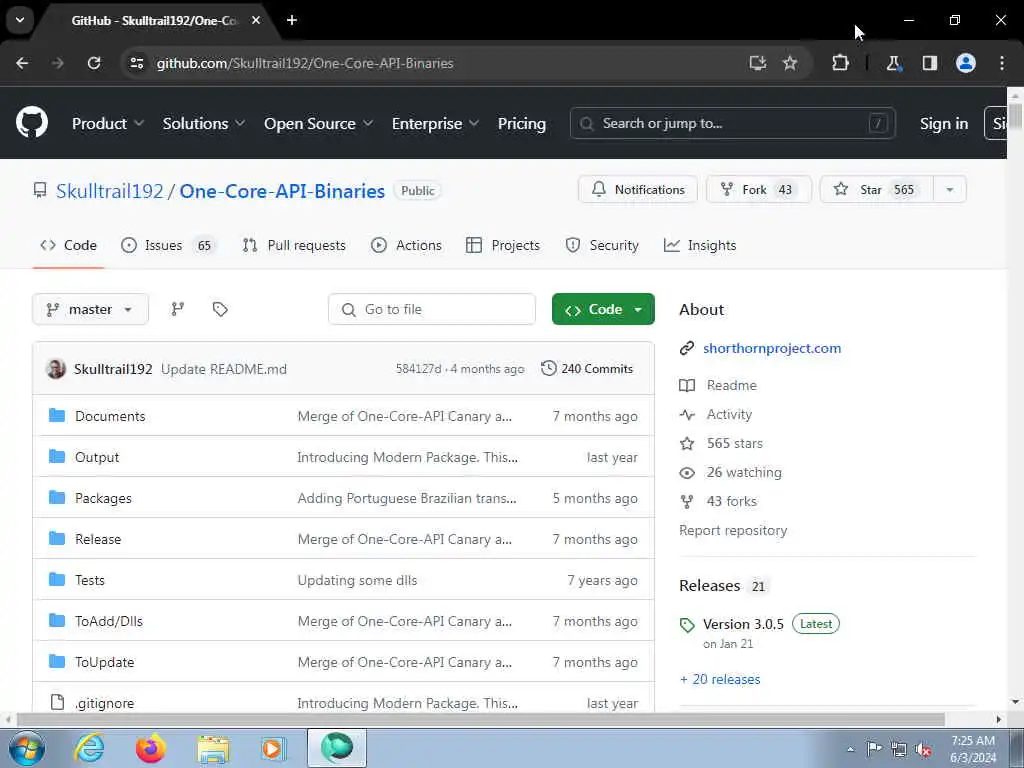
Task: Open the Skulltrail192 owner link
Action: click(110, 191)
